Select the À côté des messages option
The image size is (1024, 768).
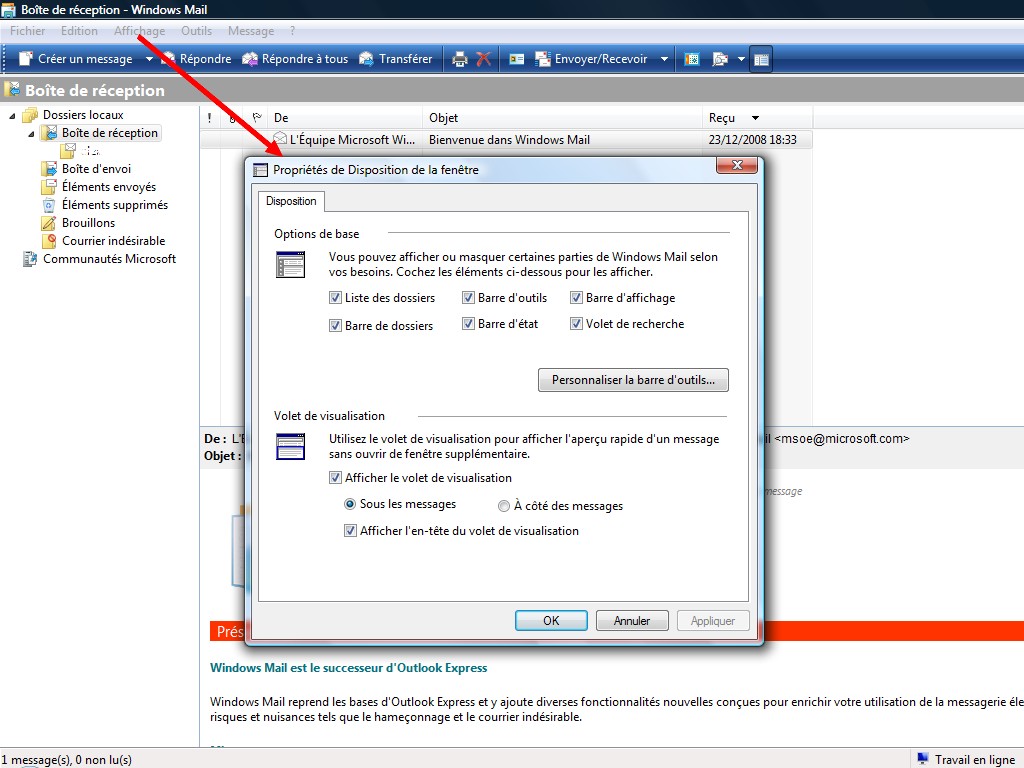(x=504, y=506)
